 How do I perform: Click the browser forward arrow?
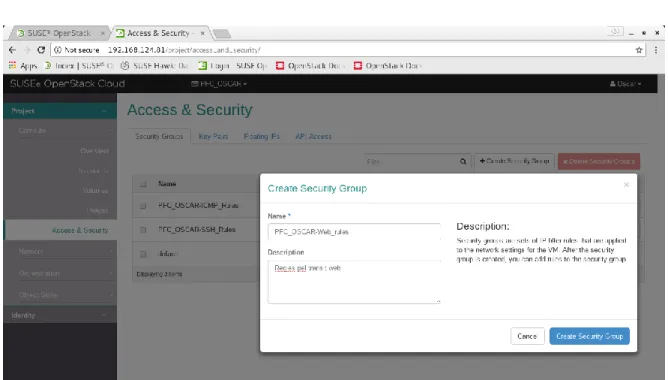coord(27,50)
